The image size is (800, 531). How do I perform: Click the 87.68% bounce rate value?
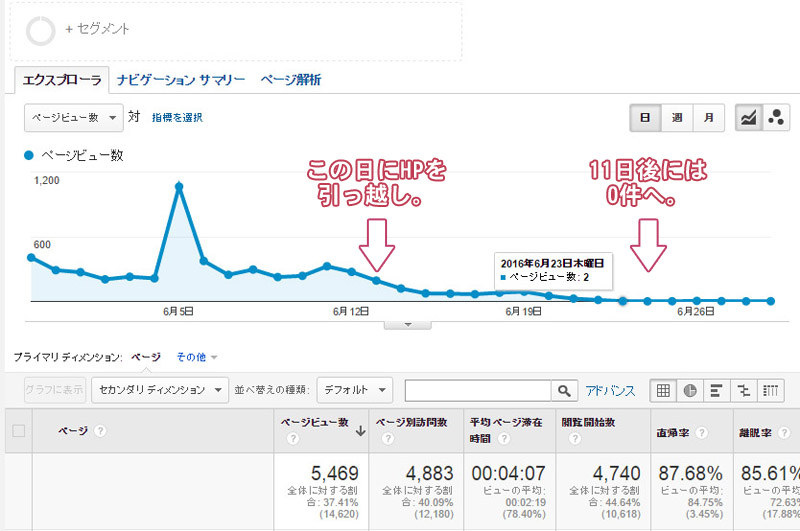[690, 473]
